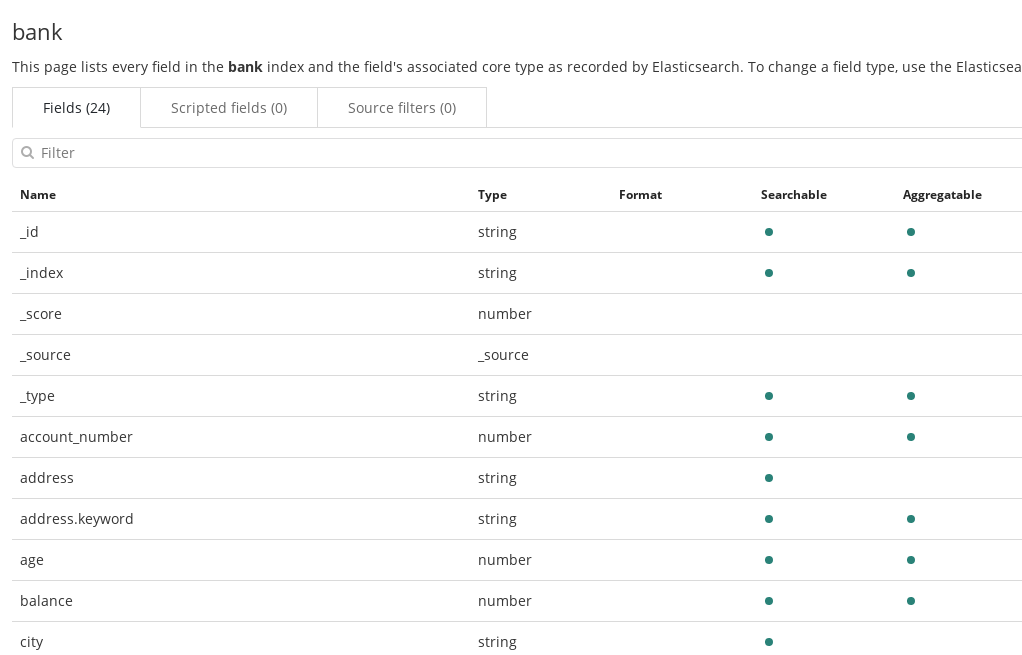This screenshot has height=655, width=1022.
Task: Sort by the Aggregatable column header
Action: [942, 195]
